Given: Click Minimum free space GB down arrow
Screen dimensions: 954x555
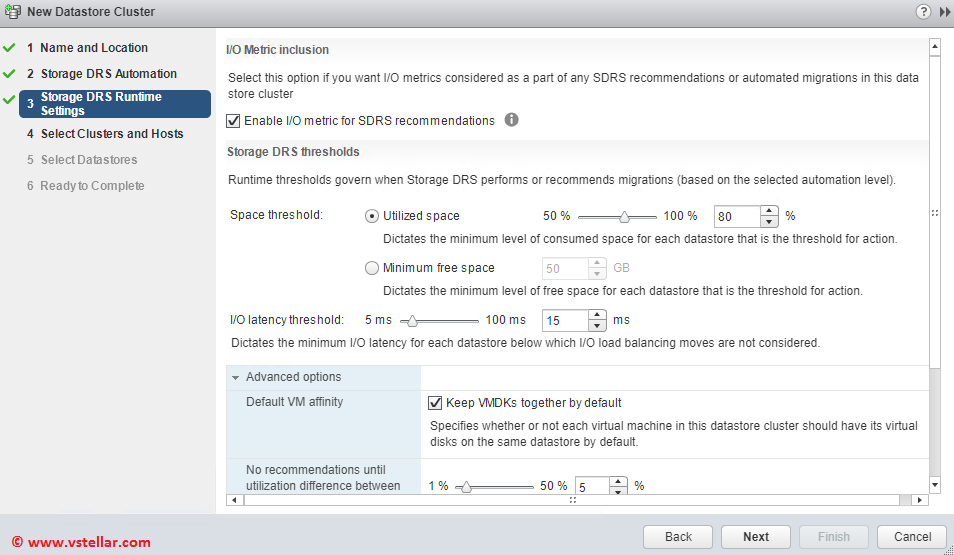Looking at the screenshot, I should pos(597,274).
